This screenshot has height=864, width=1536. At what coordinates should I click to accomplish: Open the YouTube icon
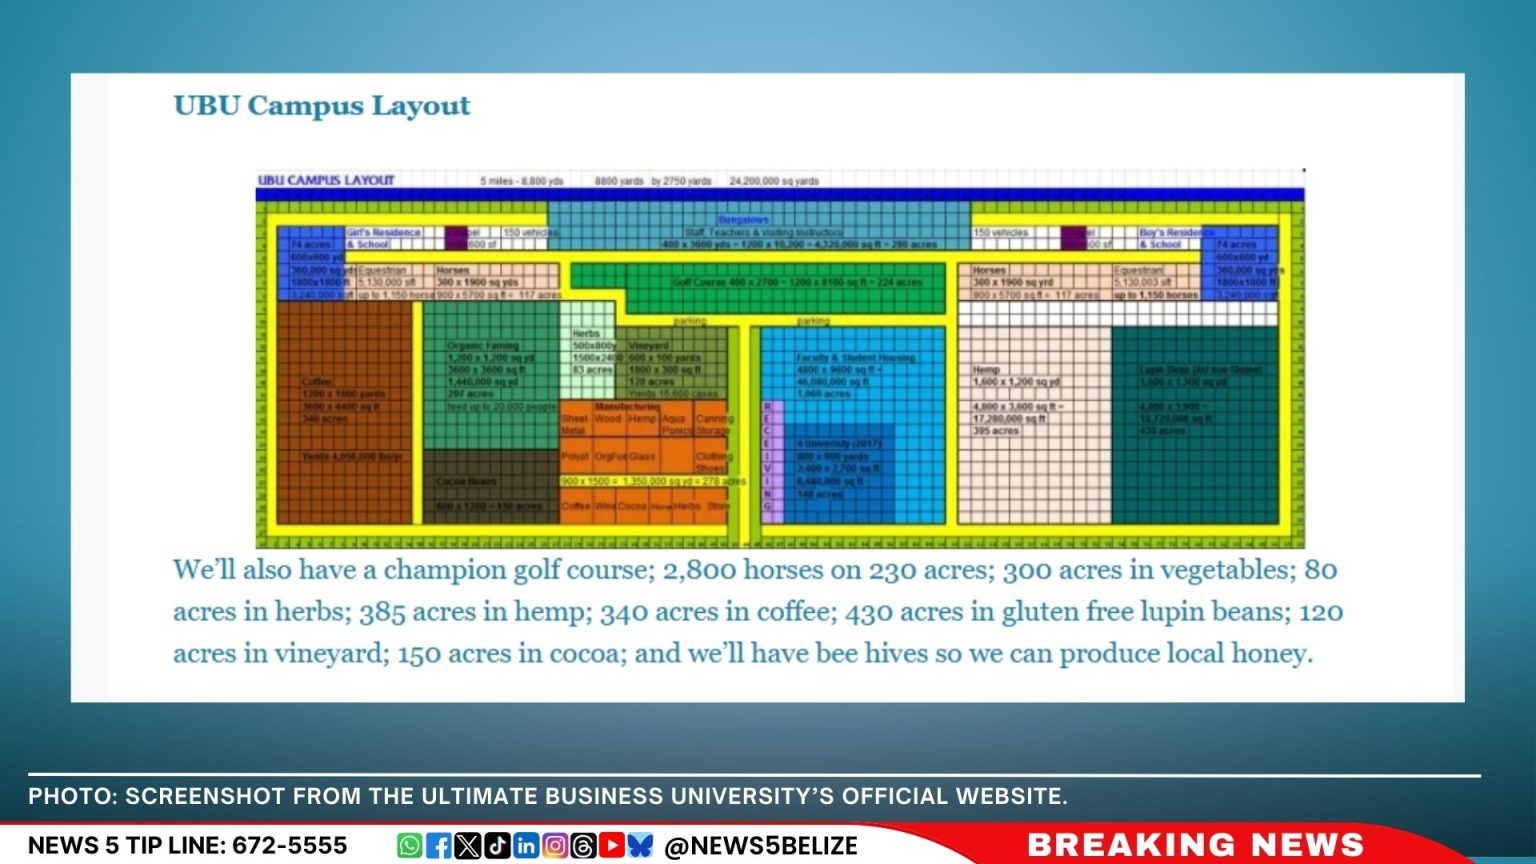tap(612, 845)
